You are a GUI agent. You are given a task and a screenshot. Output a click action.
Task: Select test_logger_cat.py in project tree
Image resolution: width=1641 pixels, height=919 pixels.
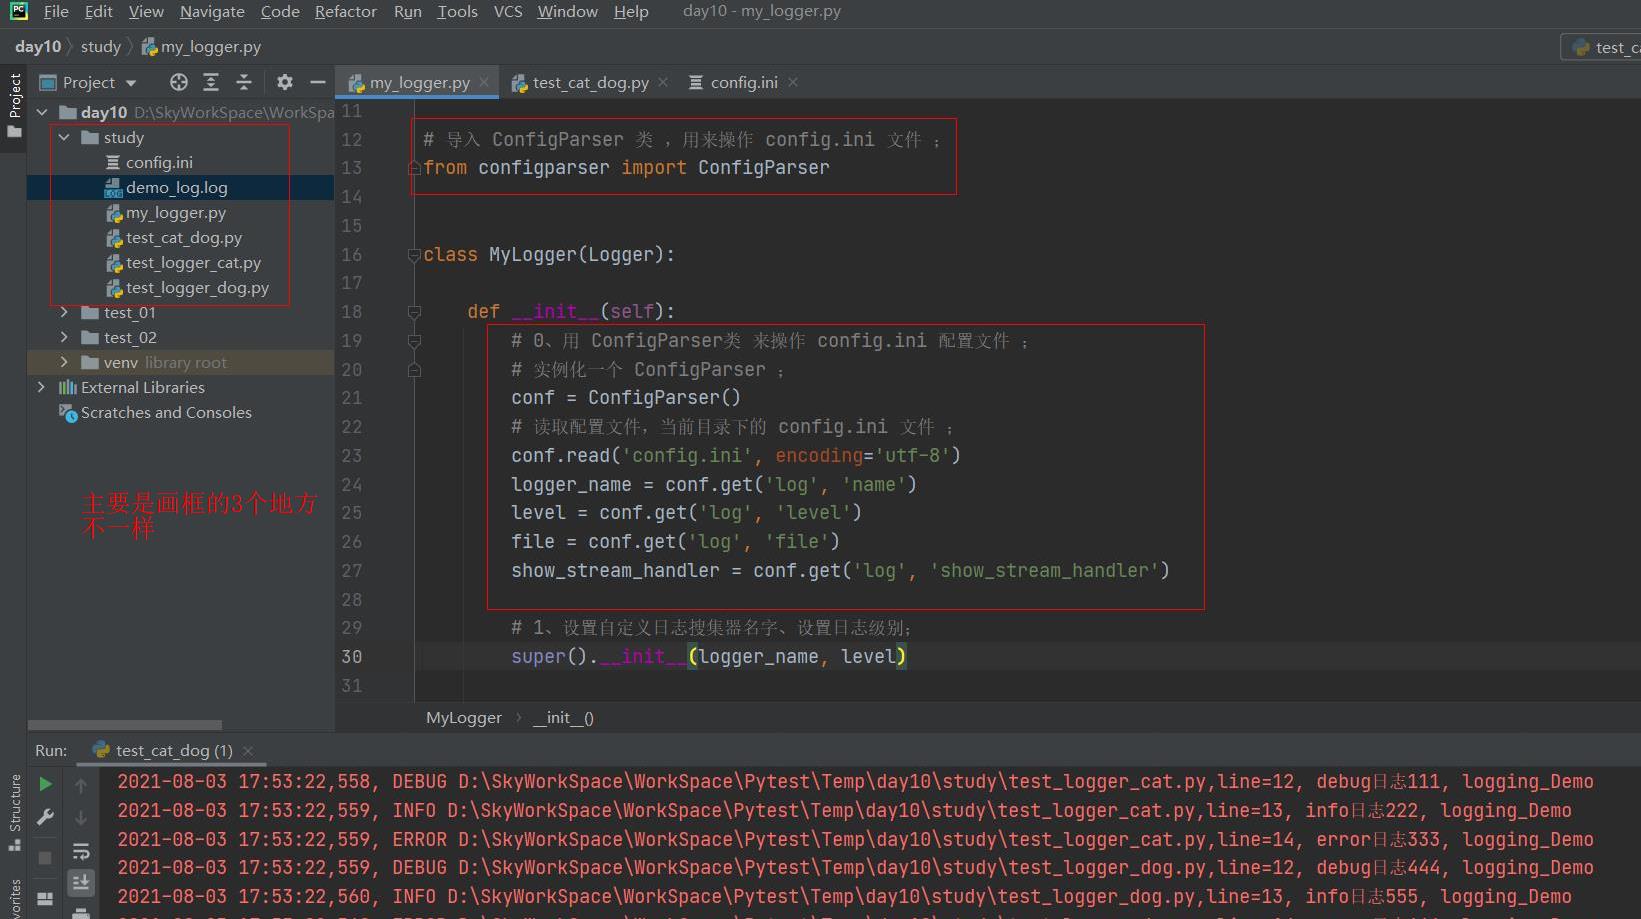coord(183,262)
